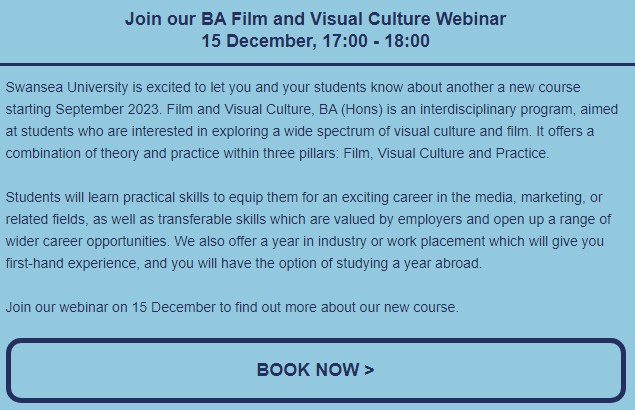Viewport: 635px width, 410px height.
Task: Click Join our webinar on 15 December sentence
Action: point(232,307)
